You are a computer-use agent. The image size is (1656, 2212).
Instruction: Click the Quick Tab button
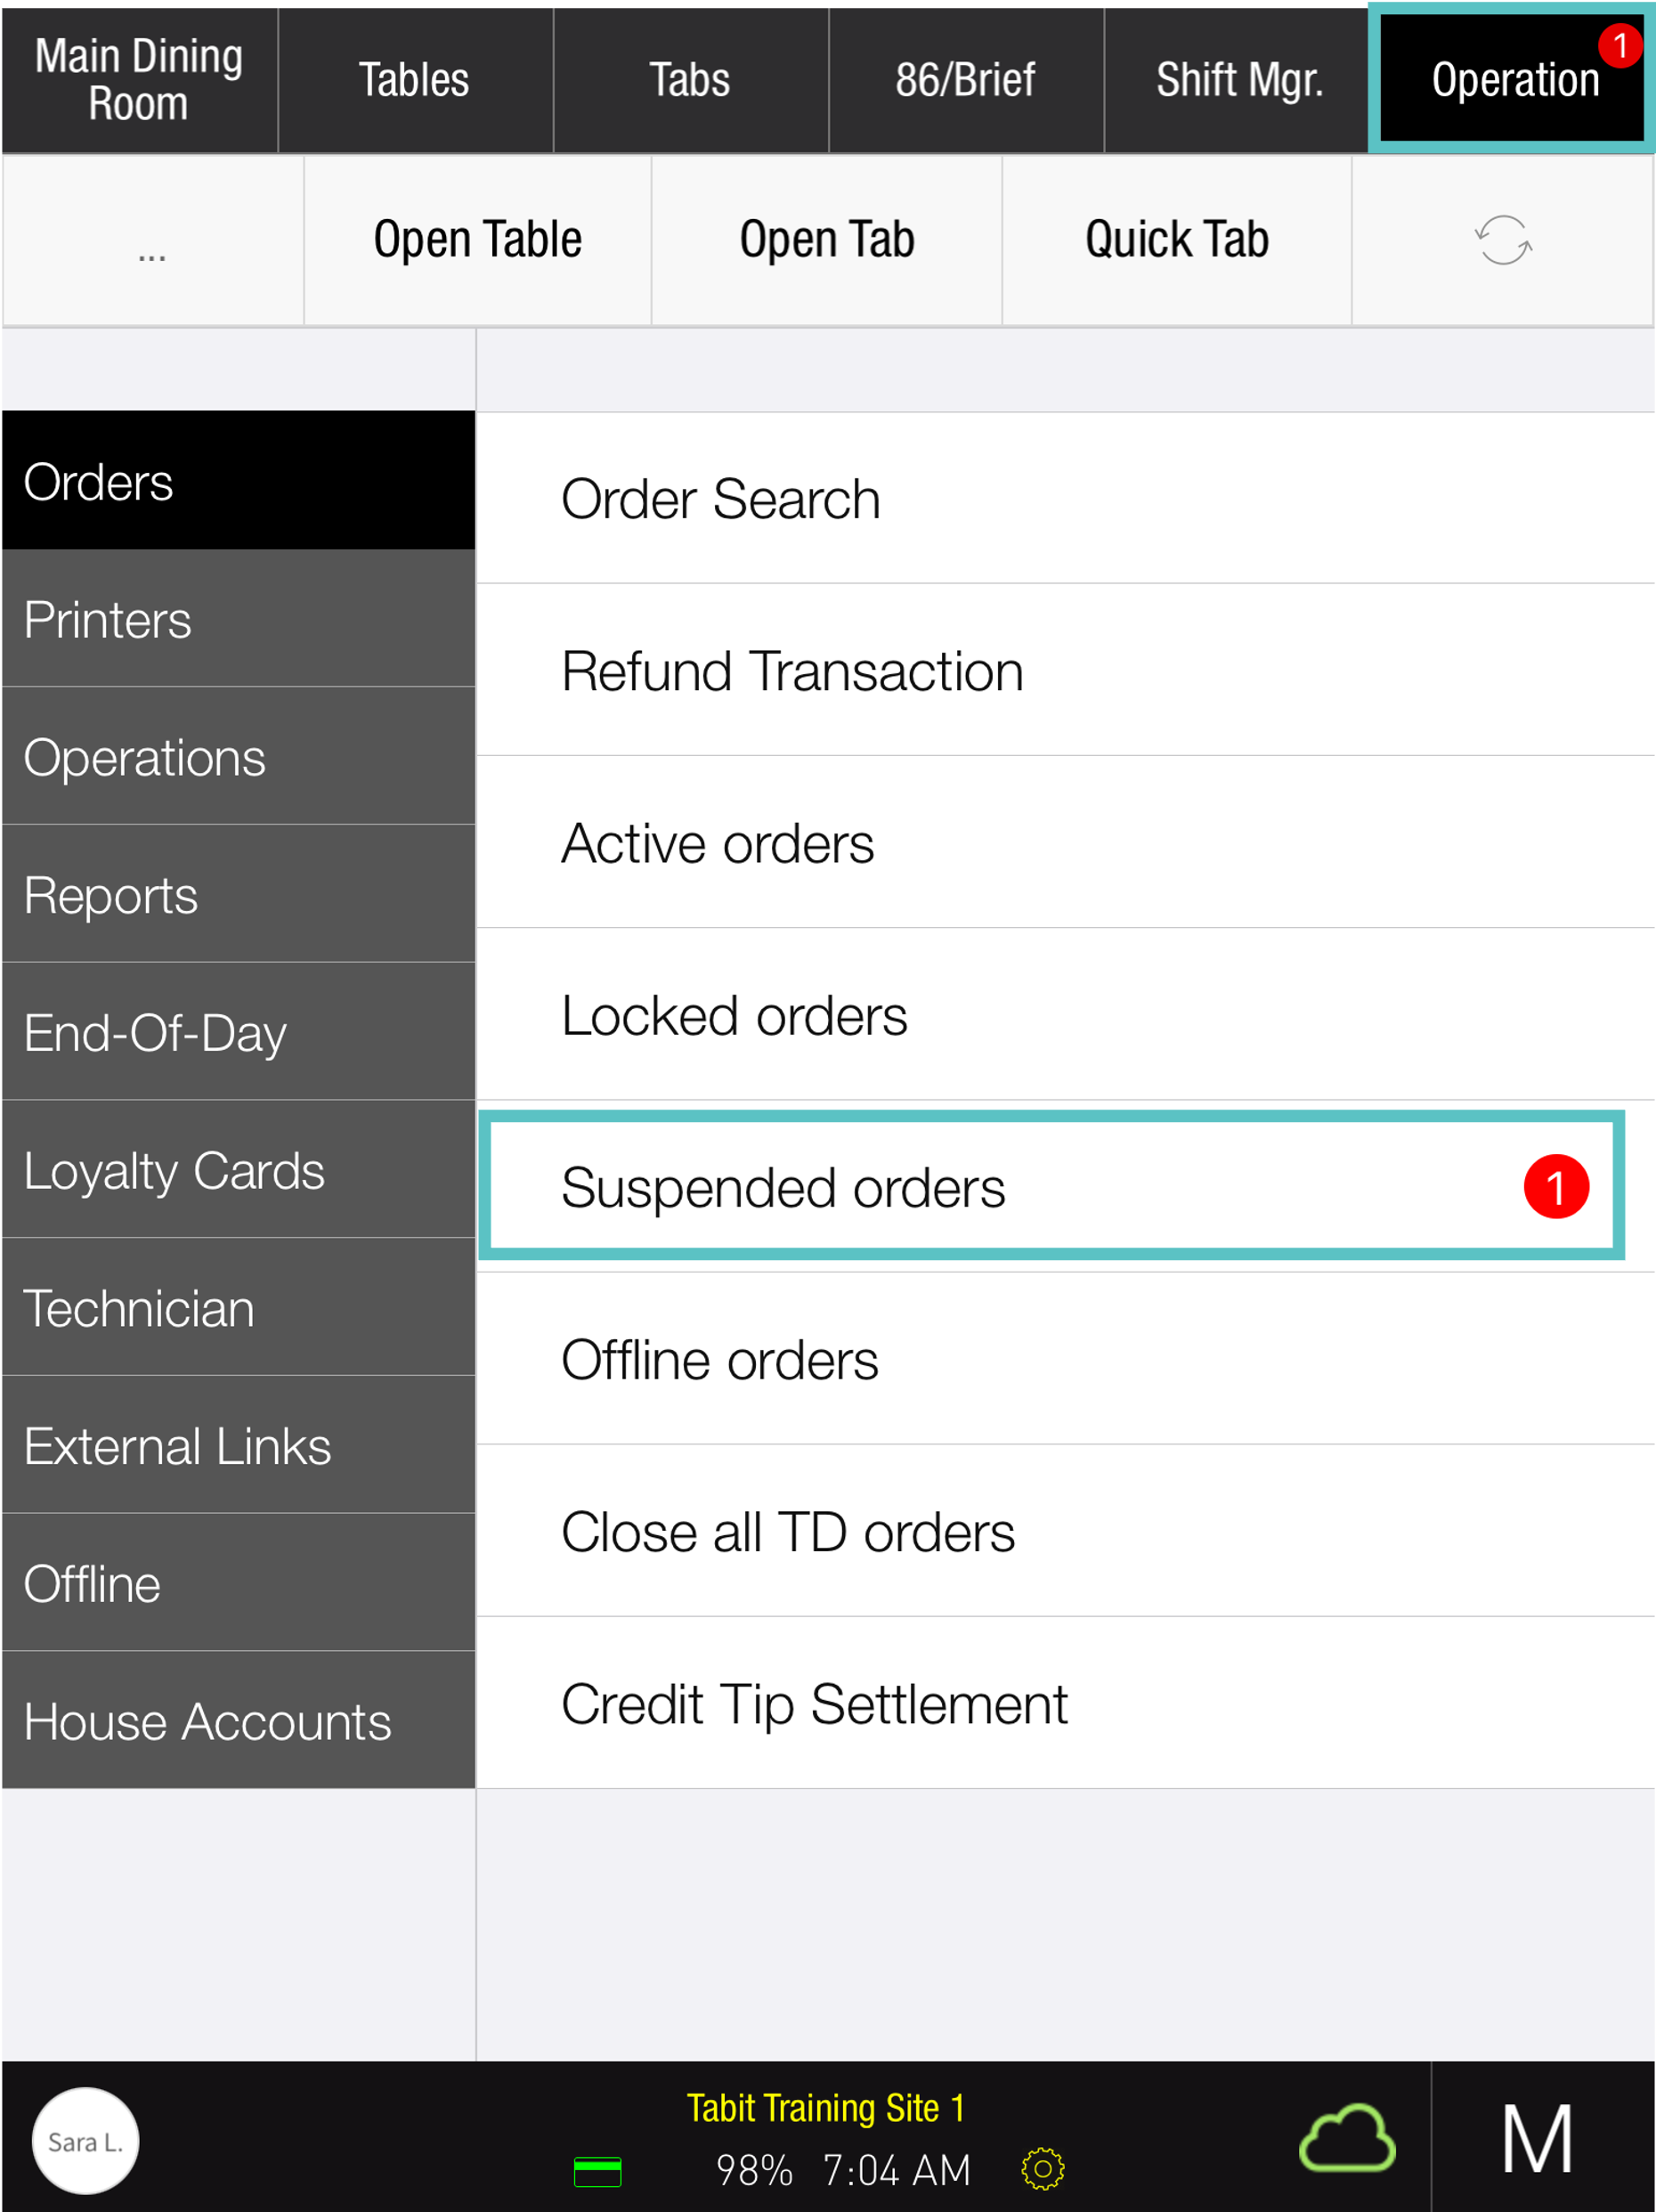tap(1176, 240)
